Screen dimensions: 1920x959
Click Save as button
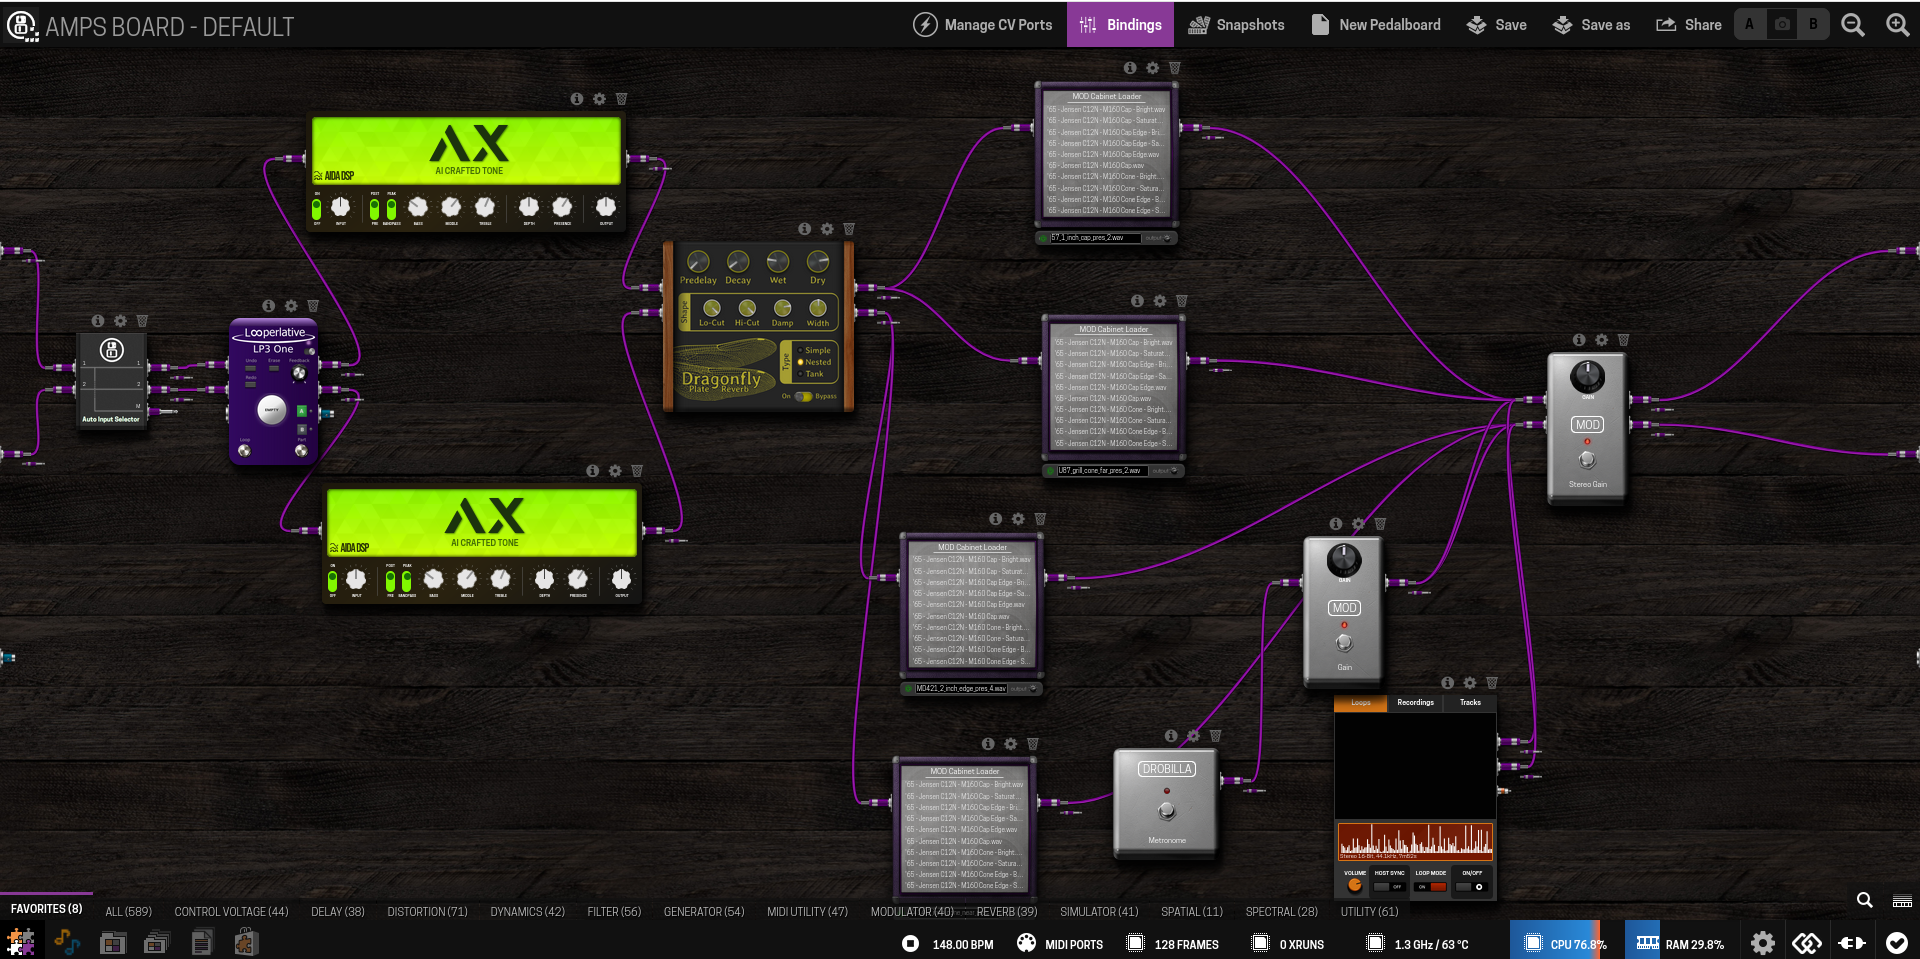[1591, 25]
